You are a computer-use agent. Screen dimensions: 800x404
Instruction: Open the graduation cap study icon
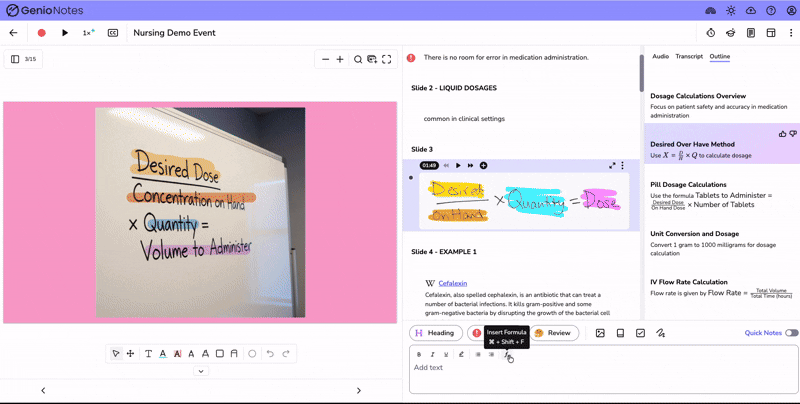(x=731, y=33)
